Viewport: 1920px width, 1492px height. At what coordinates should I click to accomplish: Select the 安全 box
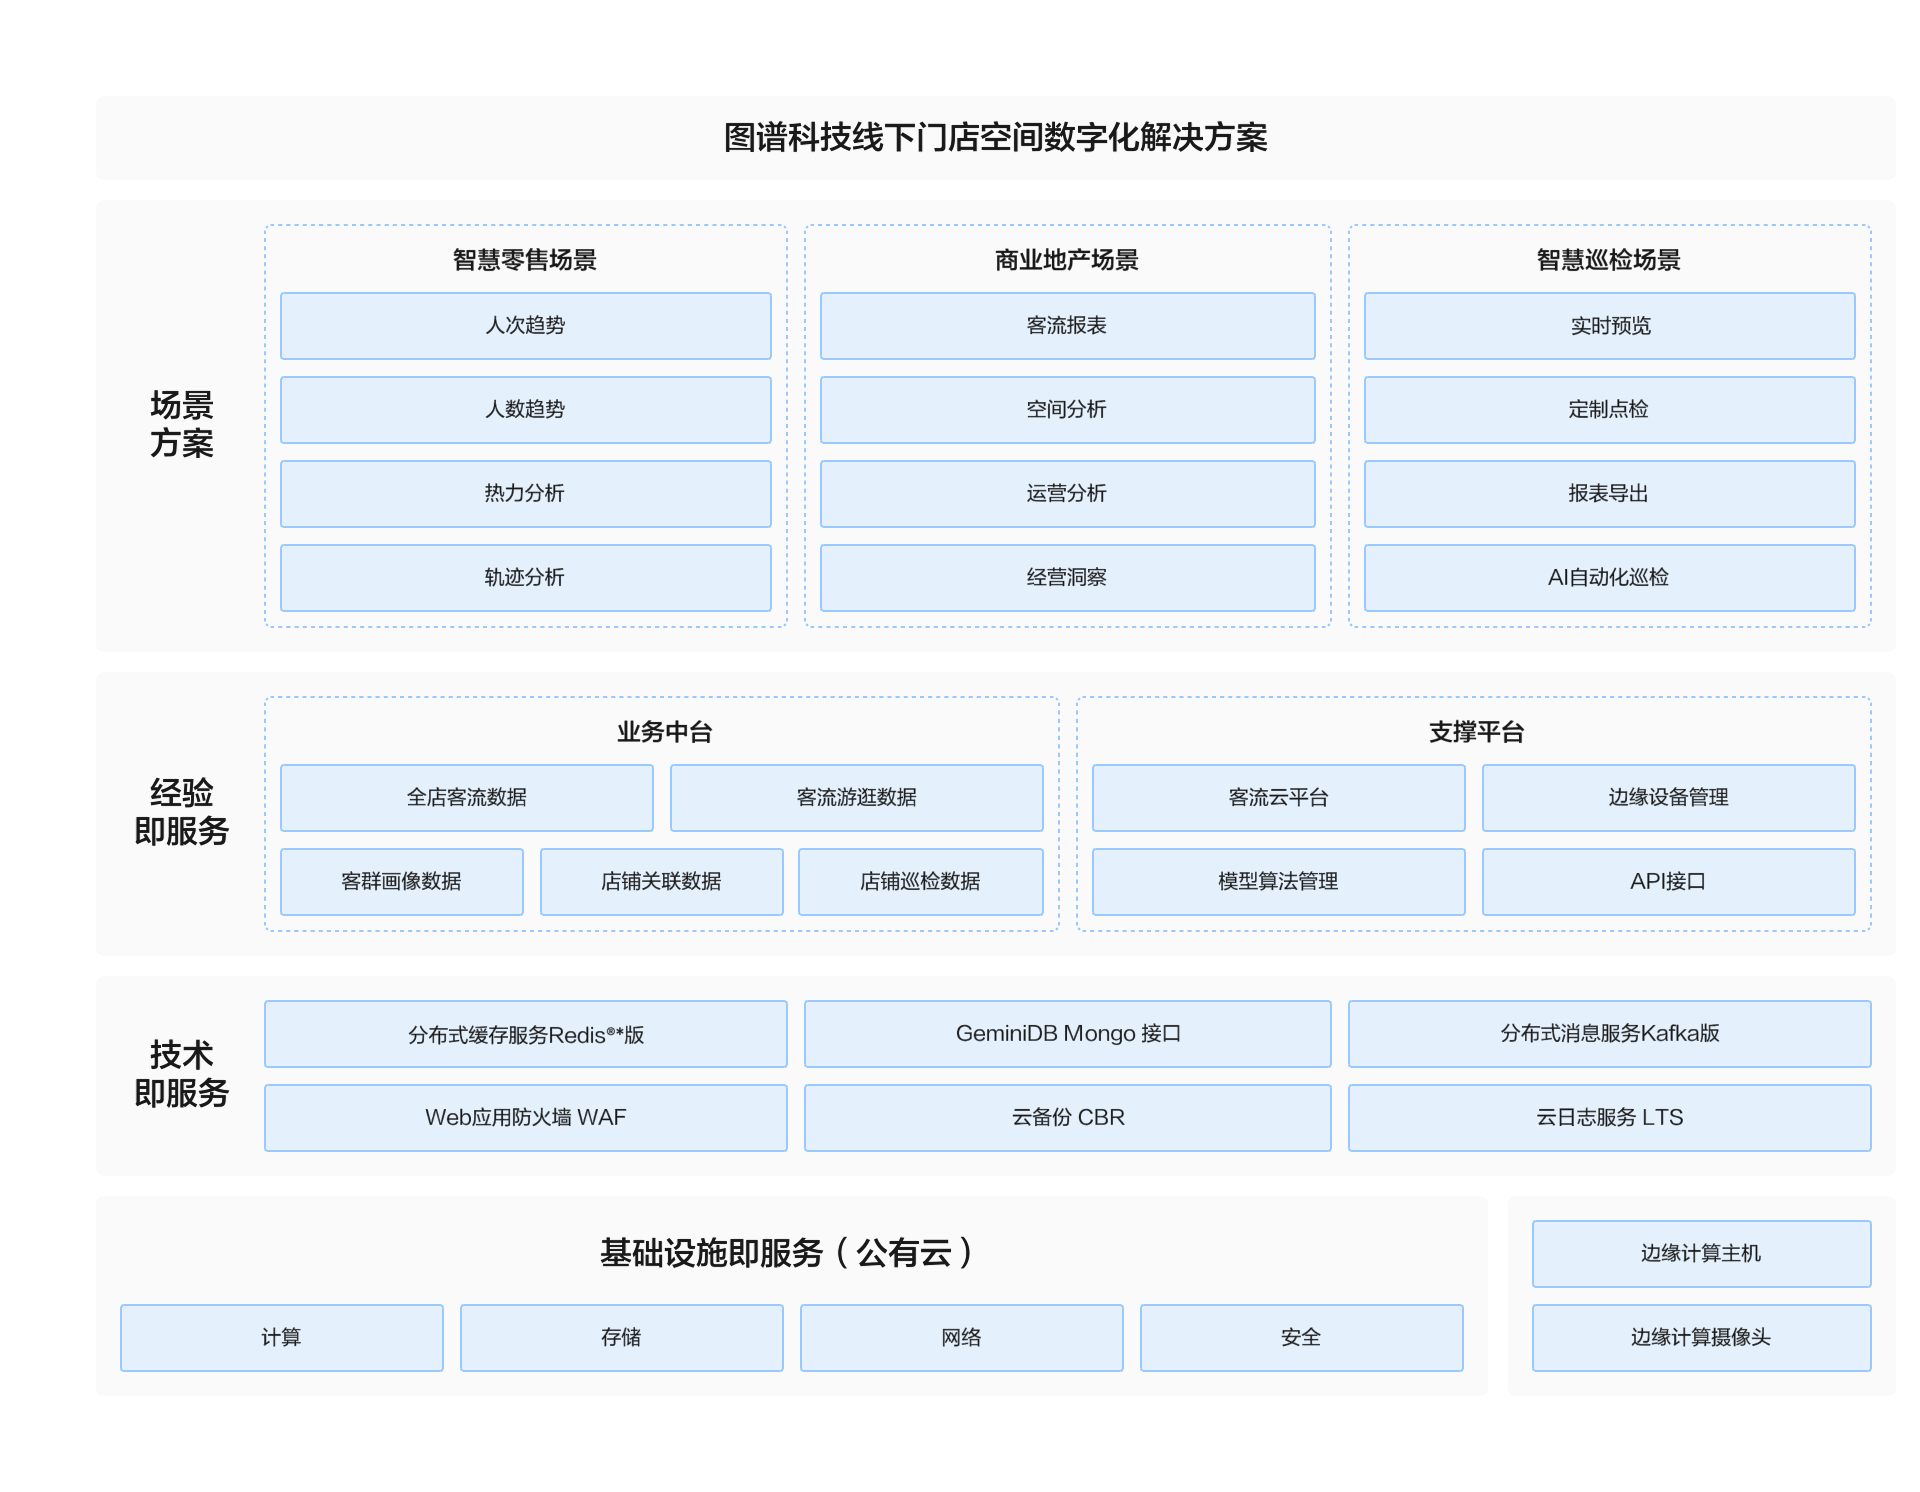coord(1302,1338)
